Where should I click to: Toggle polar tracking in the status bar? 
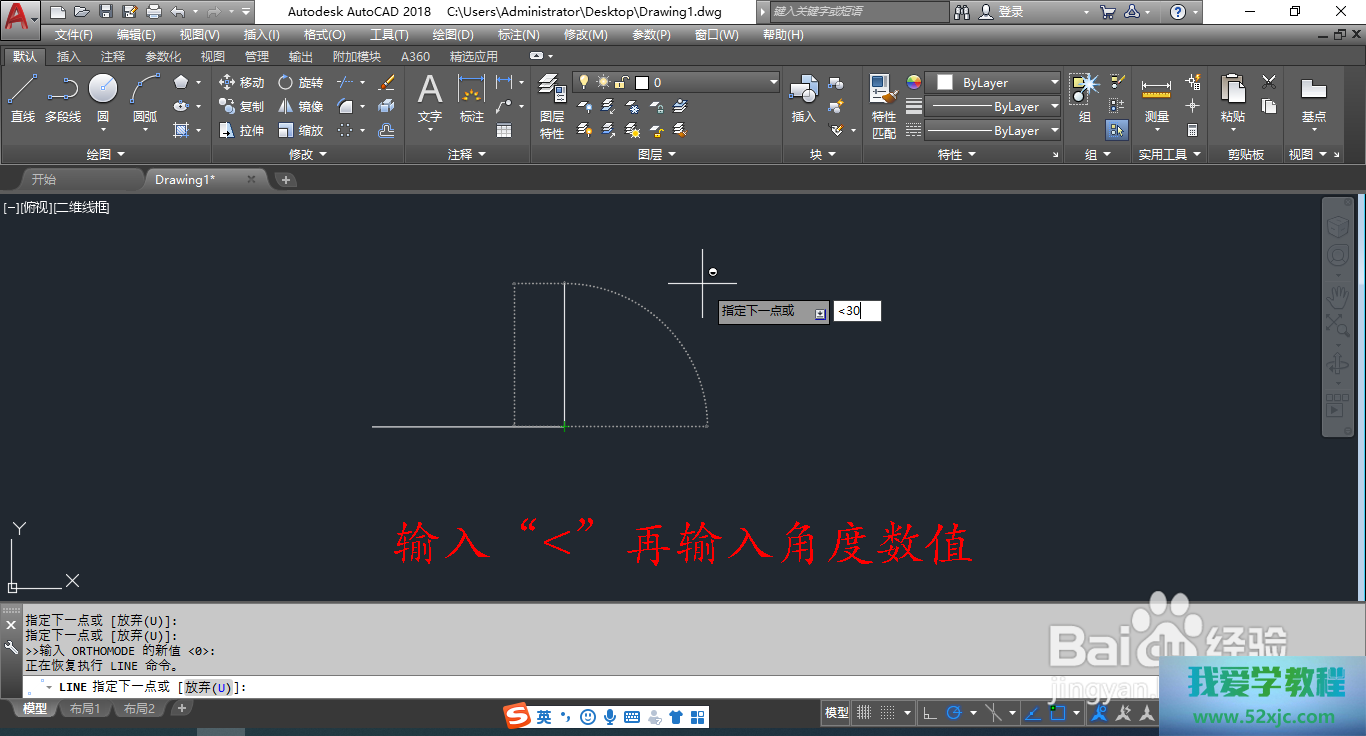tap(954, 713)
